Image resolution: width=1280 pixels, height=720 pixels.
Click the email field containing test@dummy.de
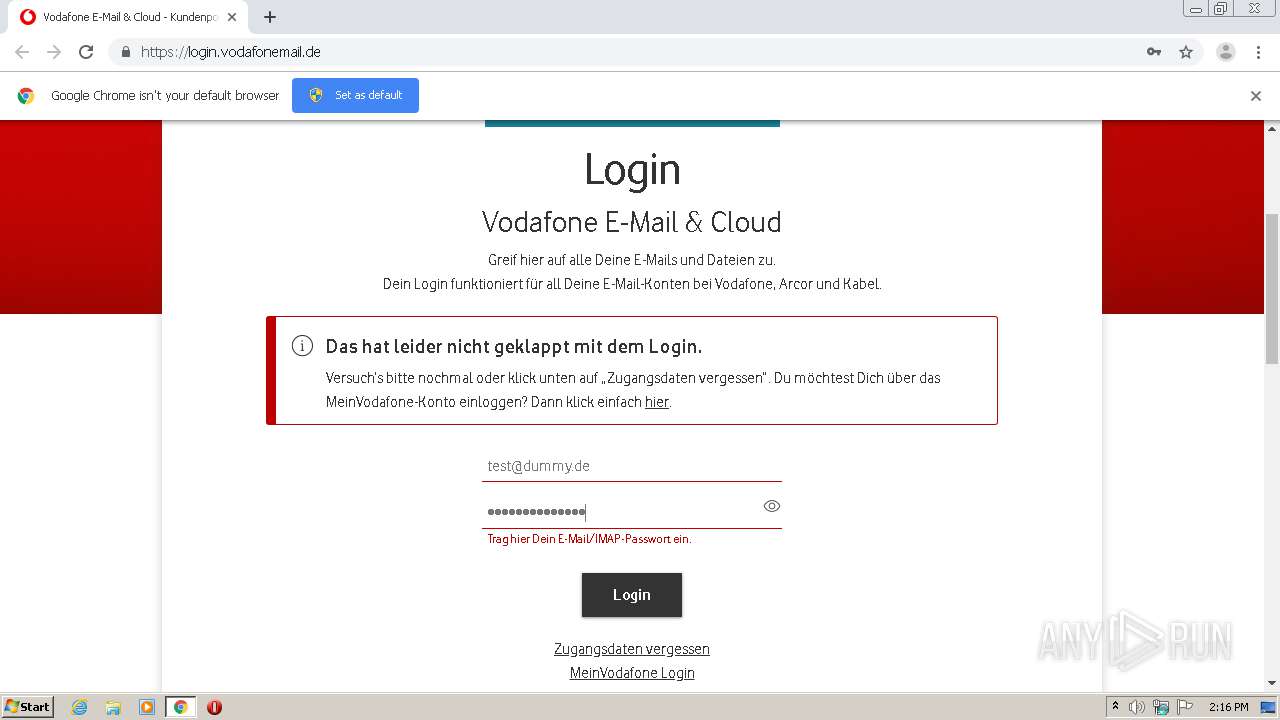[632, 466]
